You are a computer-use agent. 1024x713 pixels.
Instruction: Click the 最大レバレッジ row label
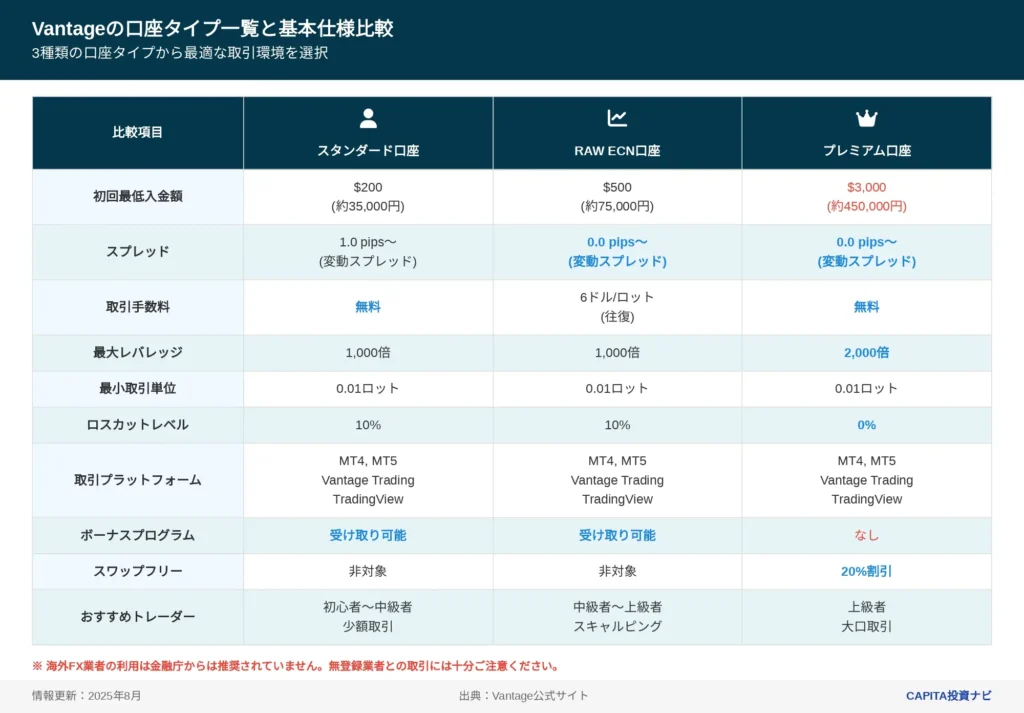tap(138, 353)
